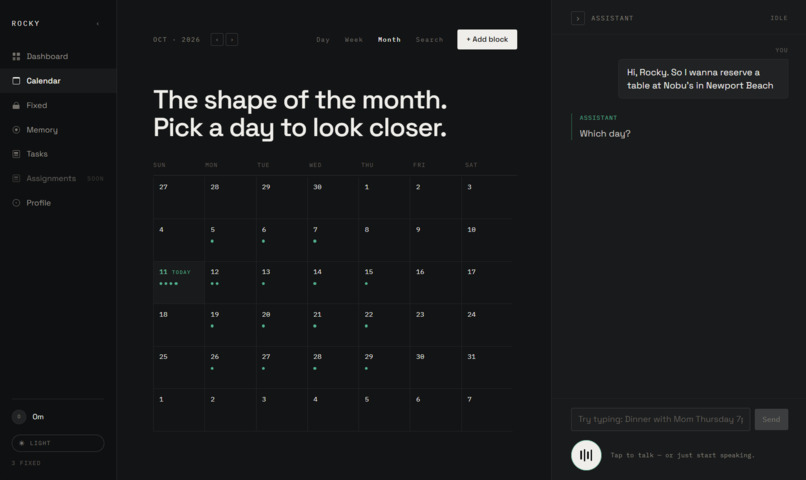Select September 27 in the first row
This screenshot has height=480, width=806.
coord(179,197)
